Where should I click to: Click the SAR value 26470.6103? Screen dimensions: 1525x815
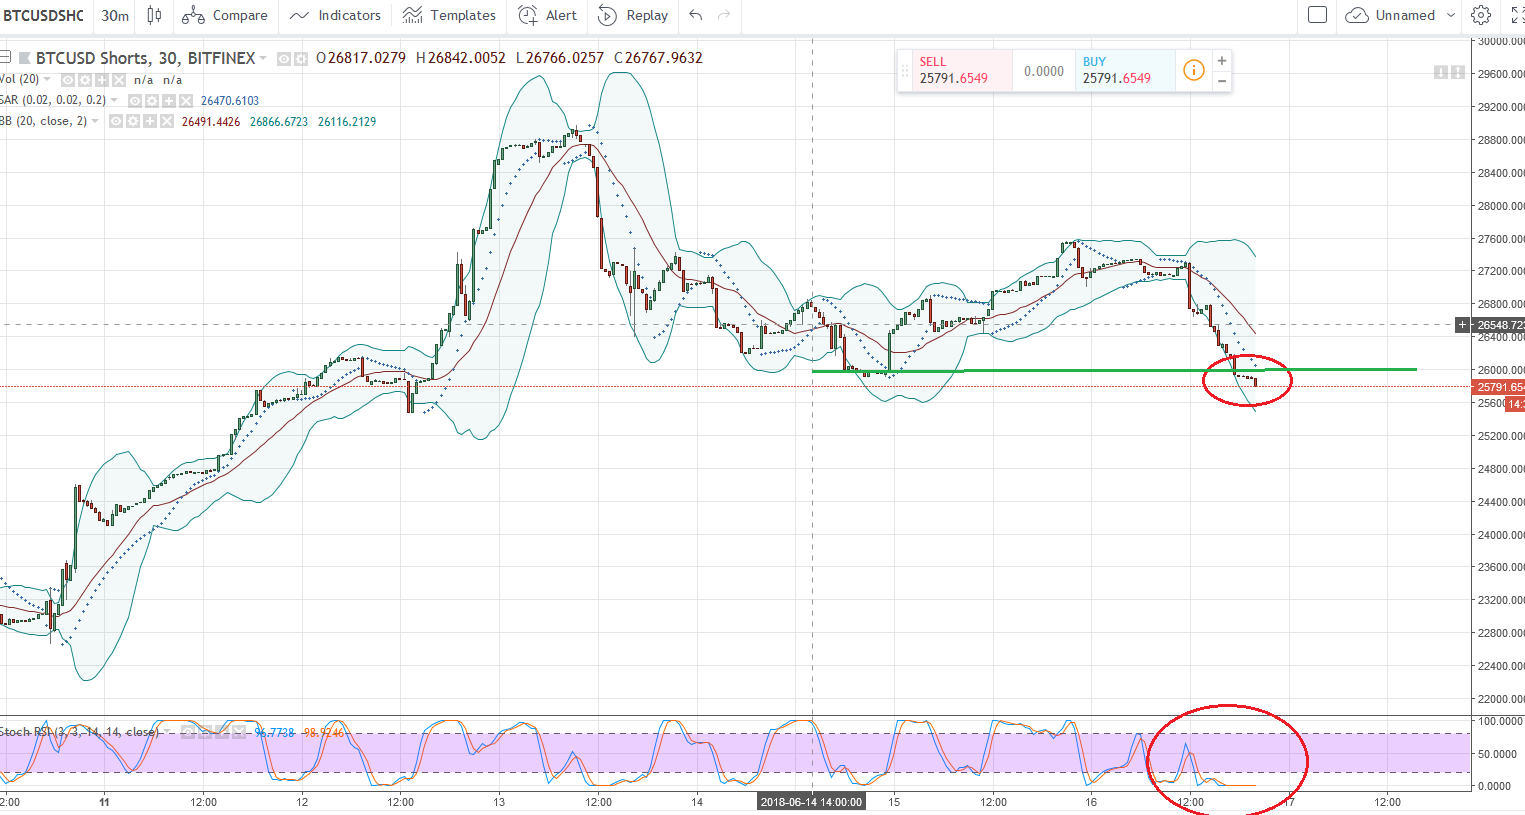pyautogui.click(x=230, y=101)
